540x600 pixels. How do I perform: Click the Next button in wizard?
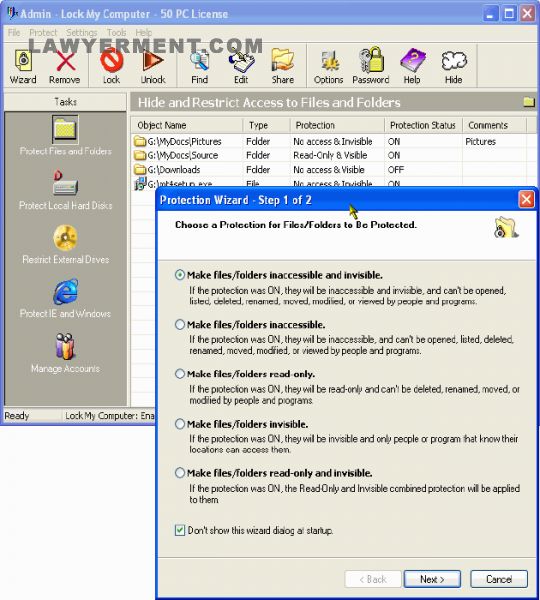[x=432, y=579]
